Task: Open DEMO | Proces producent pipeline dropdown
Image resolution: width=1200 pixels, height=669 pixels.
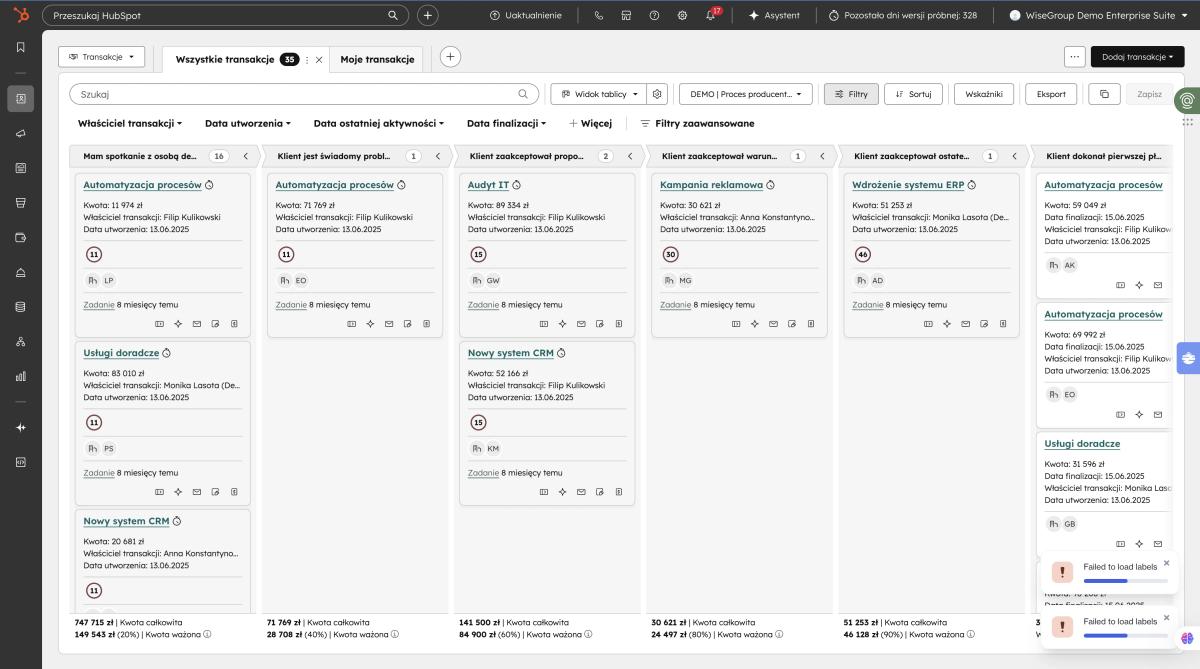Action: click(746, 94)
